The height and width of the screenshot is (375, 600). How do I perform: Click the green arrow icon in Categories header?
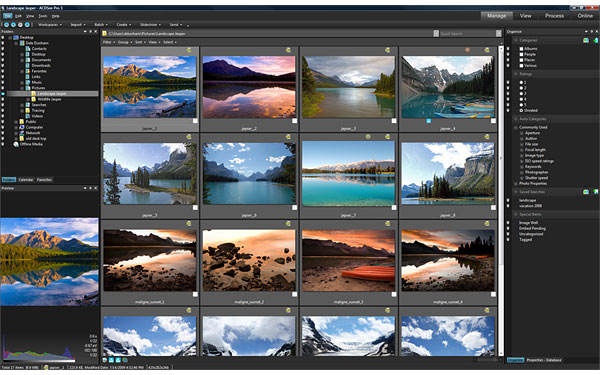595,40
